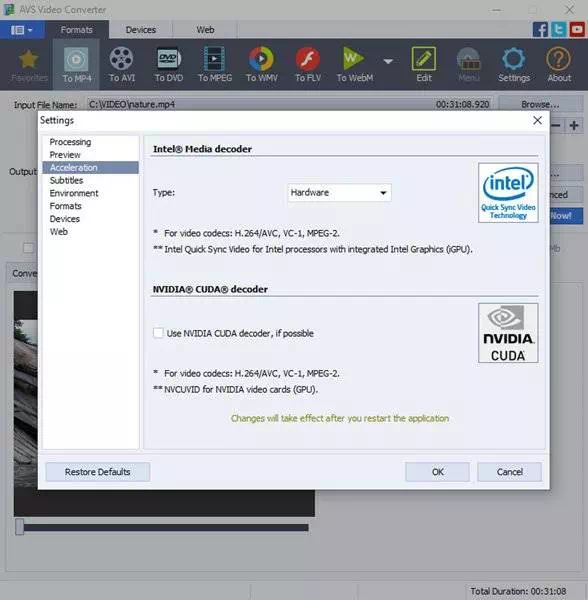
Task: Close the Settings dialog with X
Action: [538, 121]
